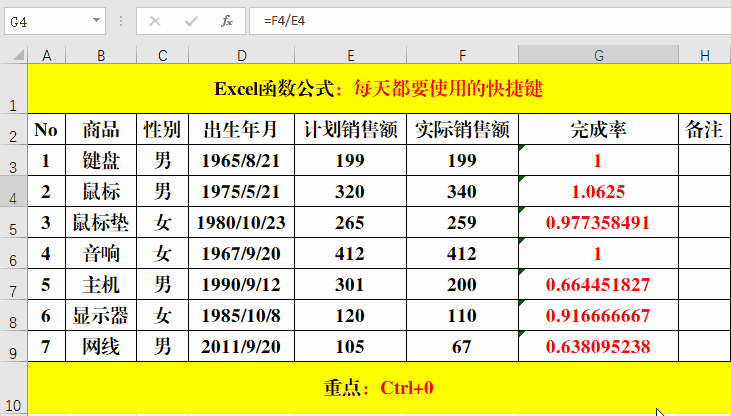Select the date cell '2011/9/20'
This screenshot has width=731, height=416.
pyautogui.click(x=241, y=346)
